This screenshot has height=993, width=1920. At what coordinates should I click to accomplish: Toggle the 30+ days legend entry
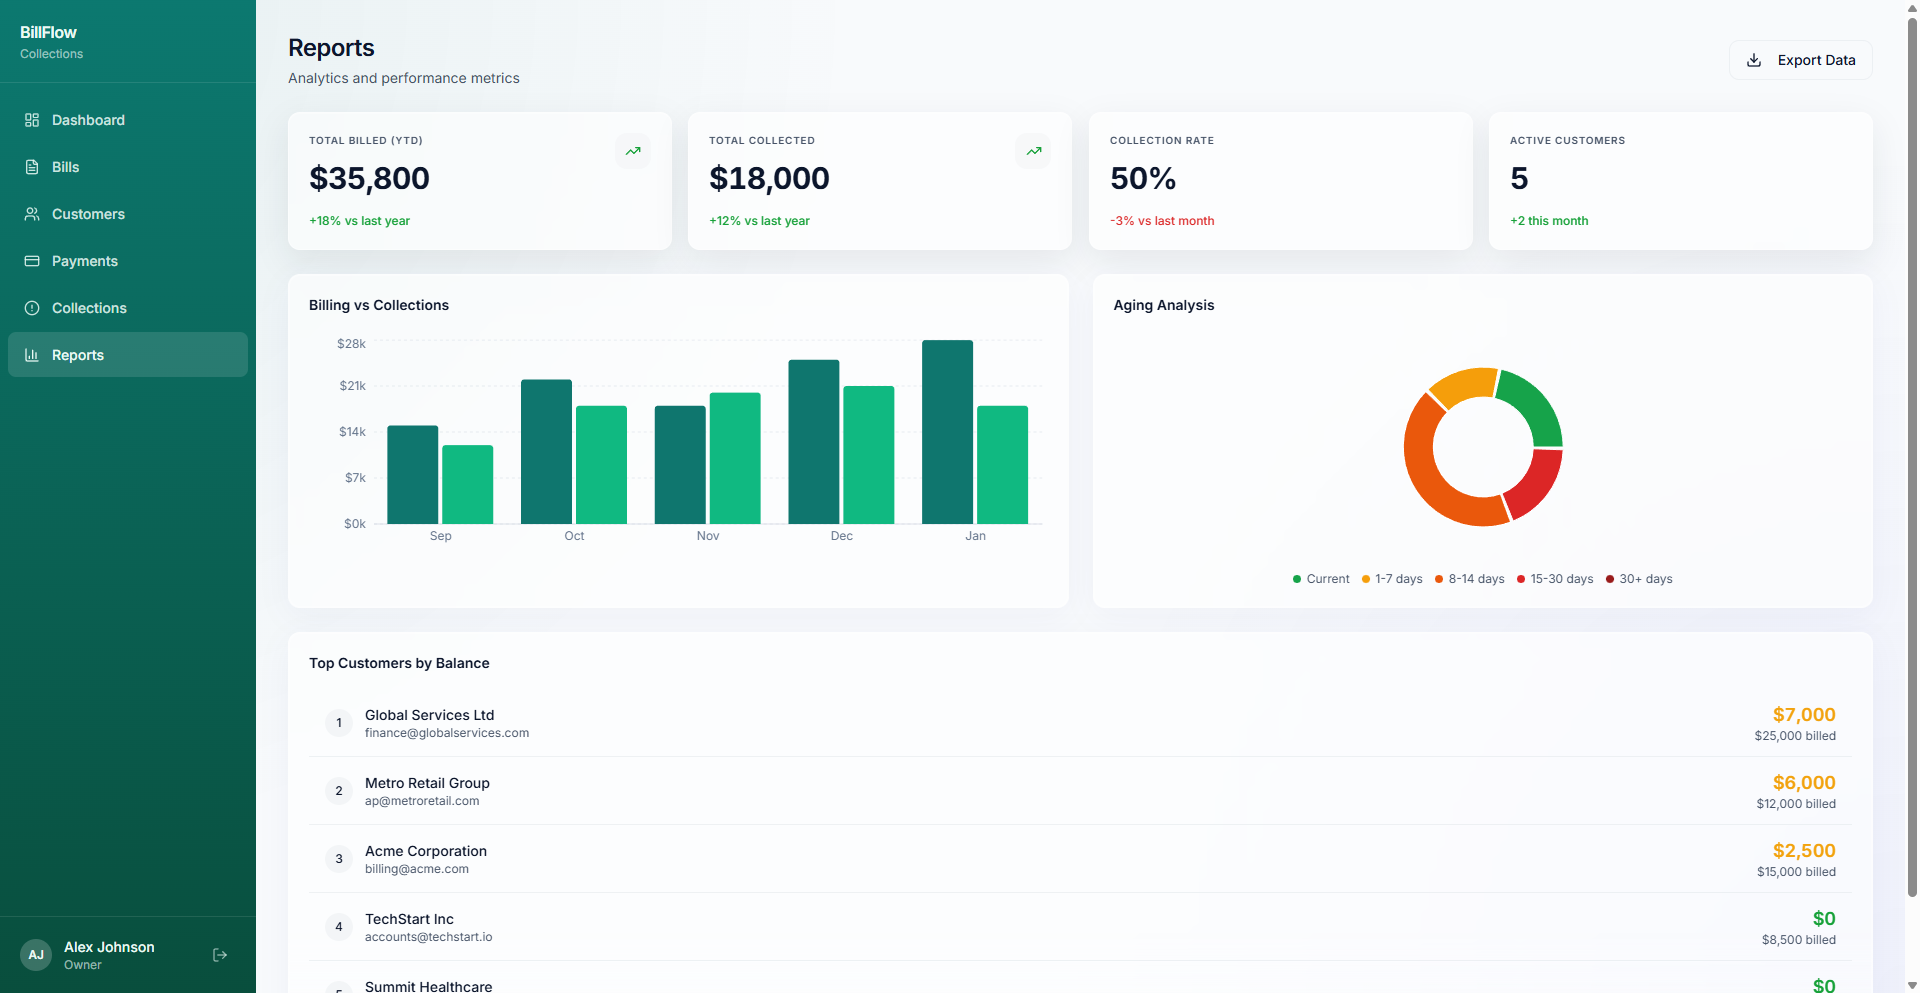(1638, 579)
